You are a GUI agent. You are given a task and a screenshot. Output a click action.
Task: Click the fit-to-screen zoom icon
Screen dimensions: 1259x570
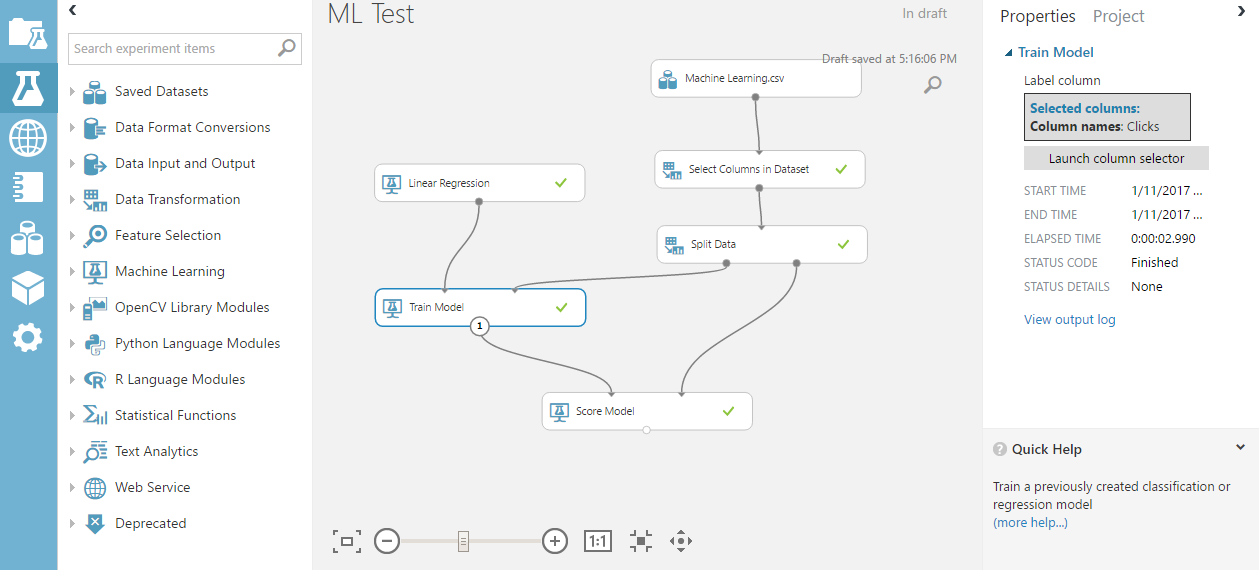pyautogui.click(x=346, y=541)
